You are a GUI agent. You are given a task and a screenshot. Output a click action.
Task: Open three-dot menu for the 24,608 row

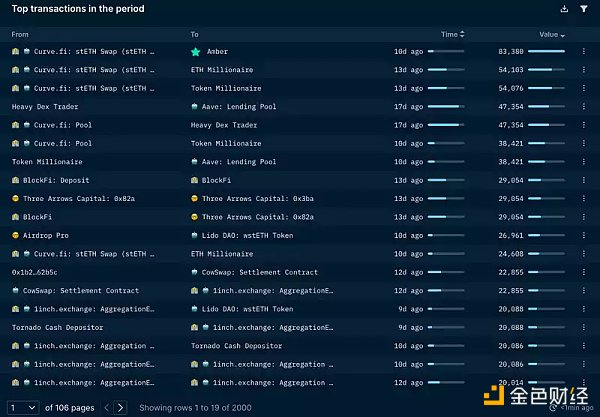click(x=584, y=254)
